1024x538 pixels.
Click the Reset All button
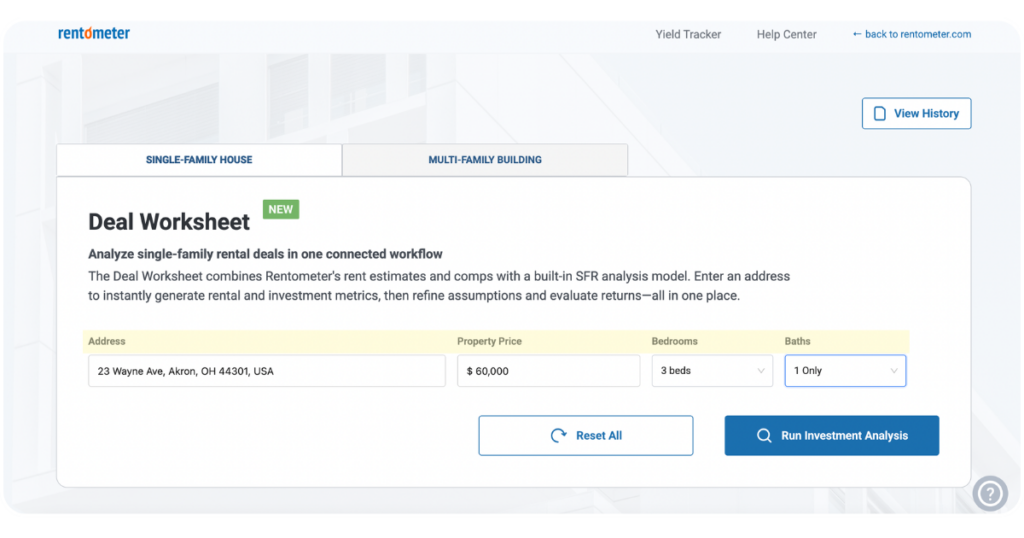pos(586,435)
